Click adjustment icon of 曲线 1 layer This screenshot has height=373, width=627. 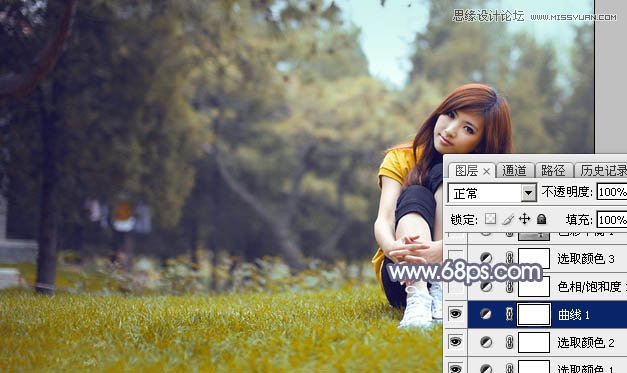[486, 314]
